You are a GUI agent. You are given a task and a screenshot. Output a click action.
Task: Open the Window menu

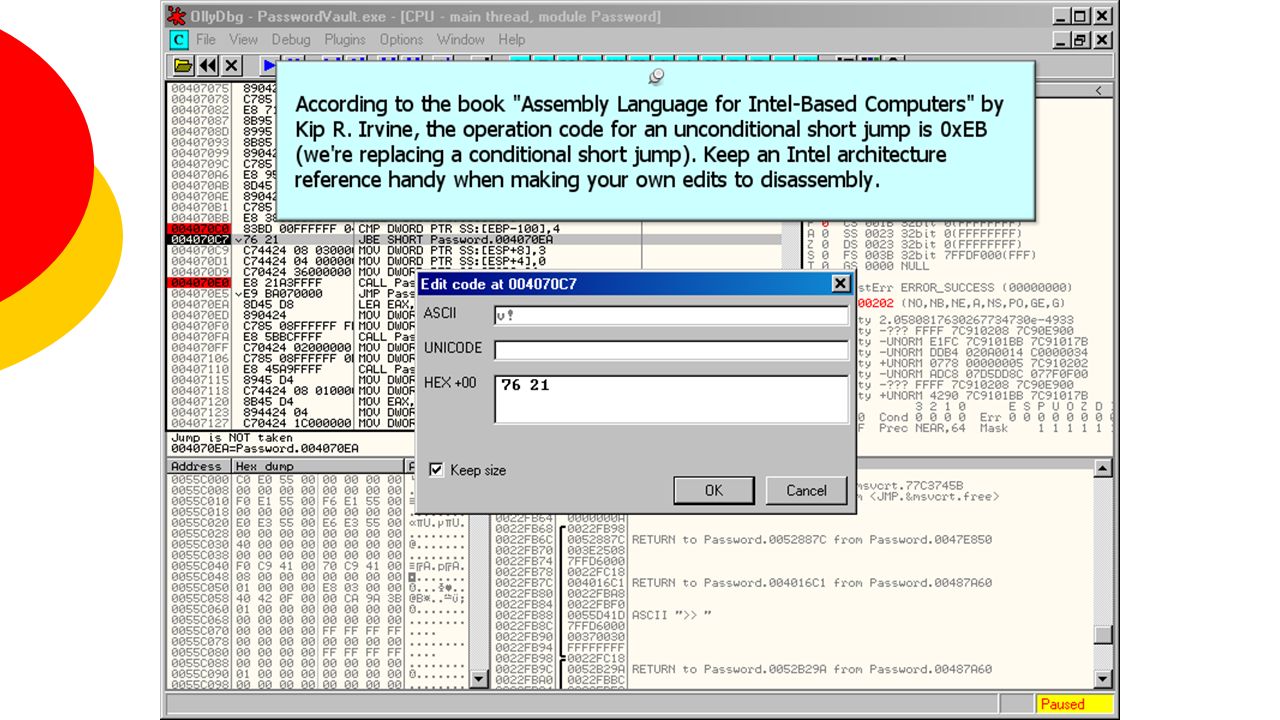coord(461,40)
